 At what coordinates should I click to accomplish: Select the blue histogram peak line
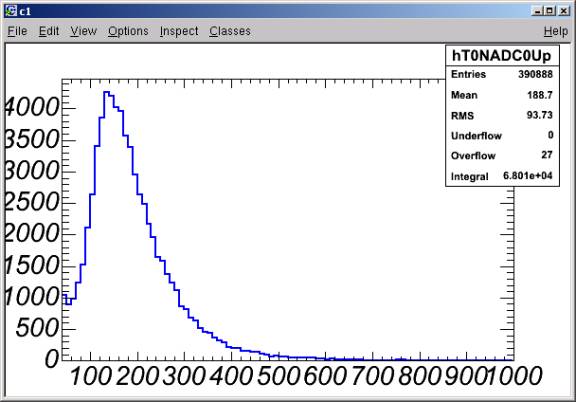tap(107, 91)
